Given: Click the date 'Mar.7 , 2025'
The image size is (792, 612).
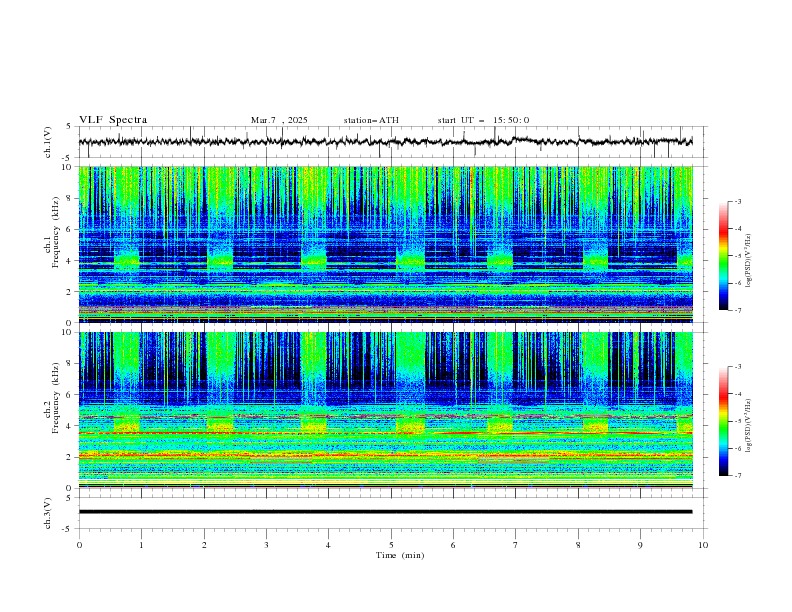Looking at the screenshot, I should 279,120.
